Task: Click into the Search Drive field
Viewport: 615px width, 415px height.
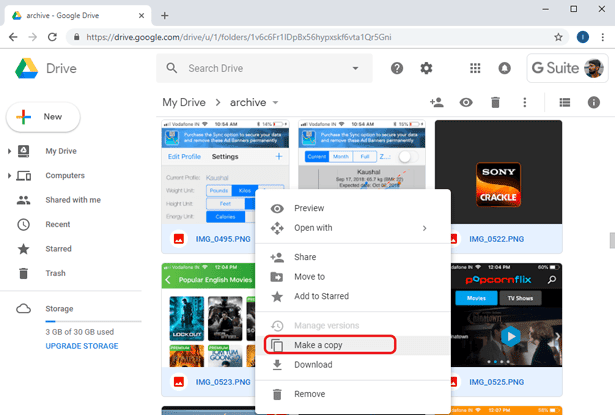Action: (264, 68)
